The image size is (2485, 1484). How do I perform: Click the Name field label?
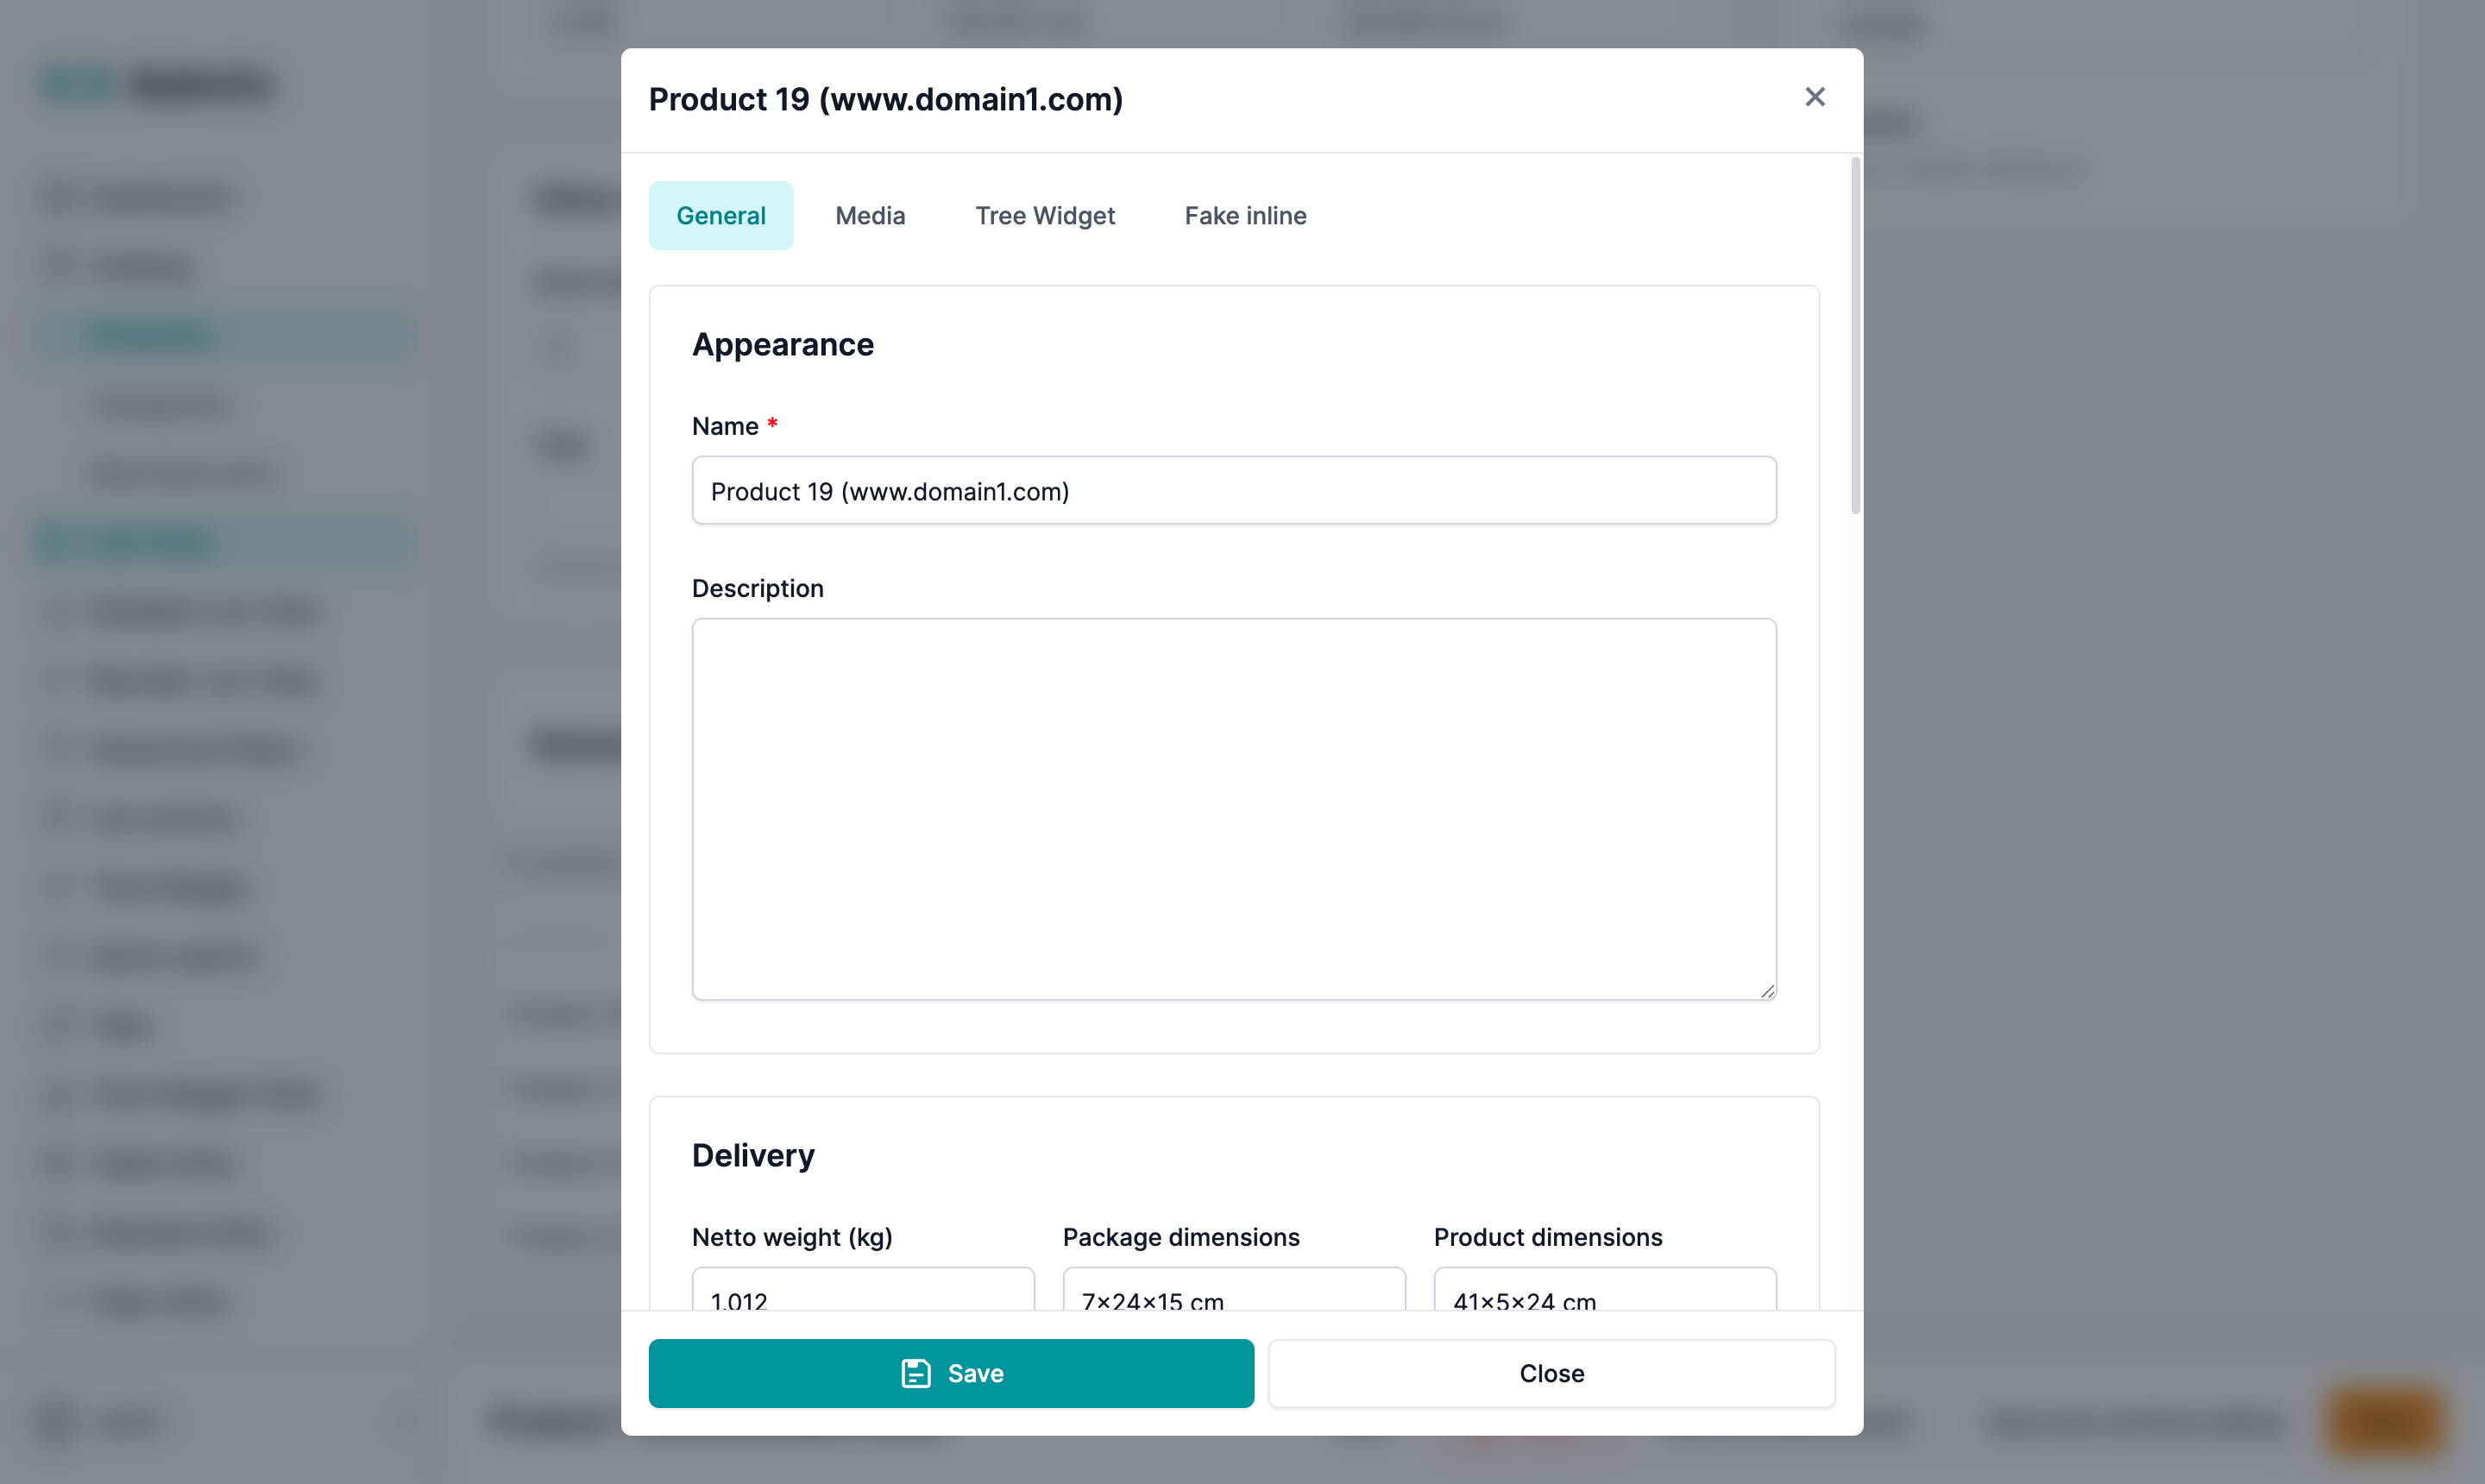click(x=725, y=426)
